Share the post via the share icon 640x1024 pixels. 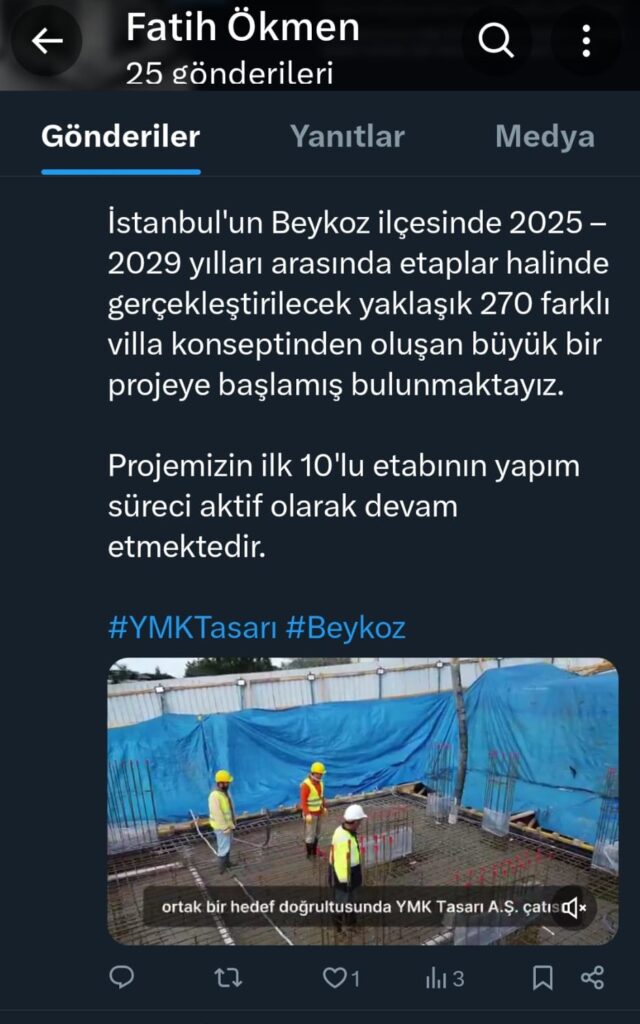click(x=592, y=978)
